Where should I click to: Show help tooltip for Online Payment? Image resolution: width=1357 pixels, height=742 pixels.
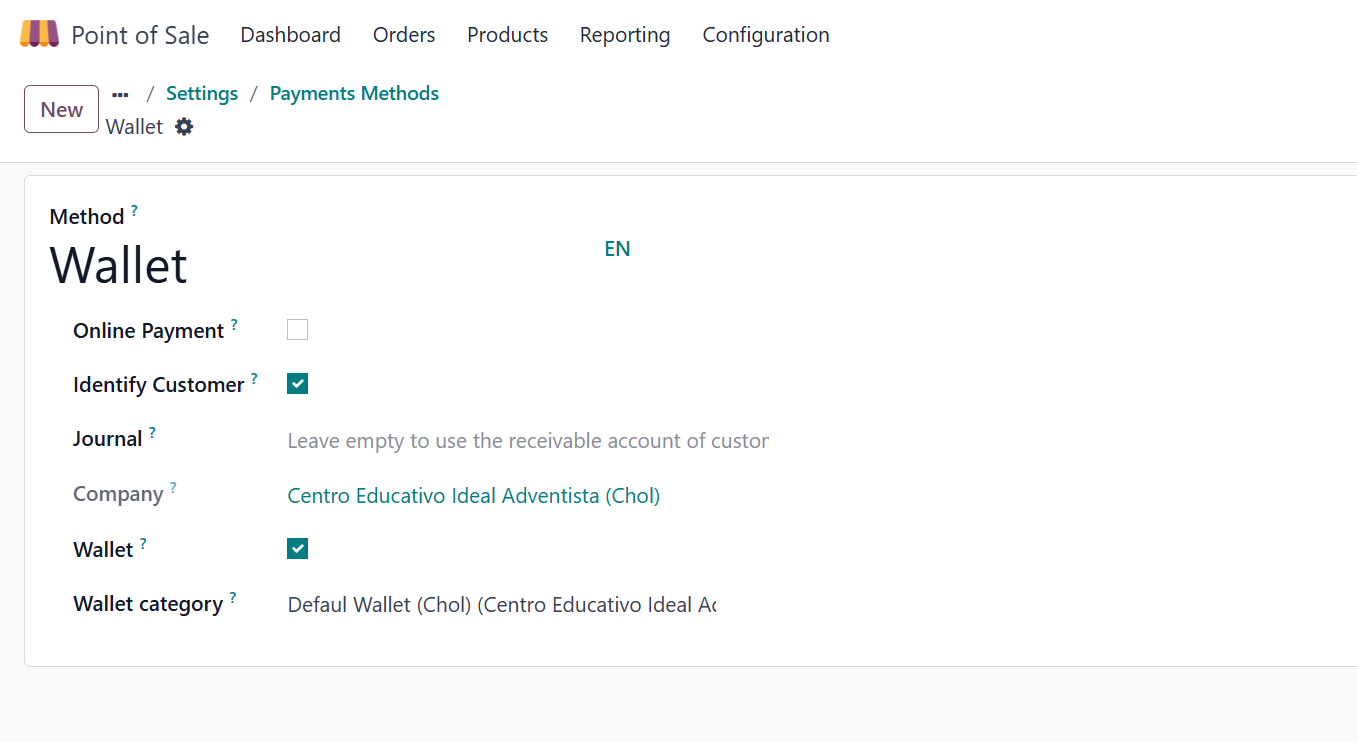(x=234, y=325)
